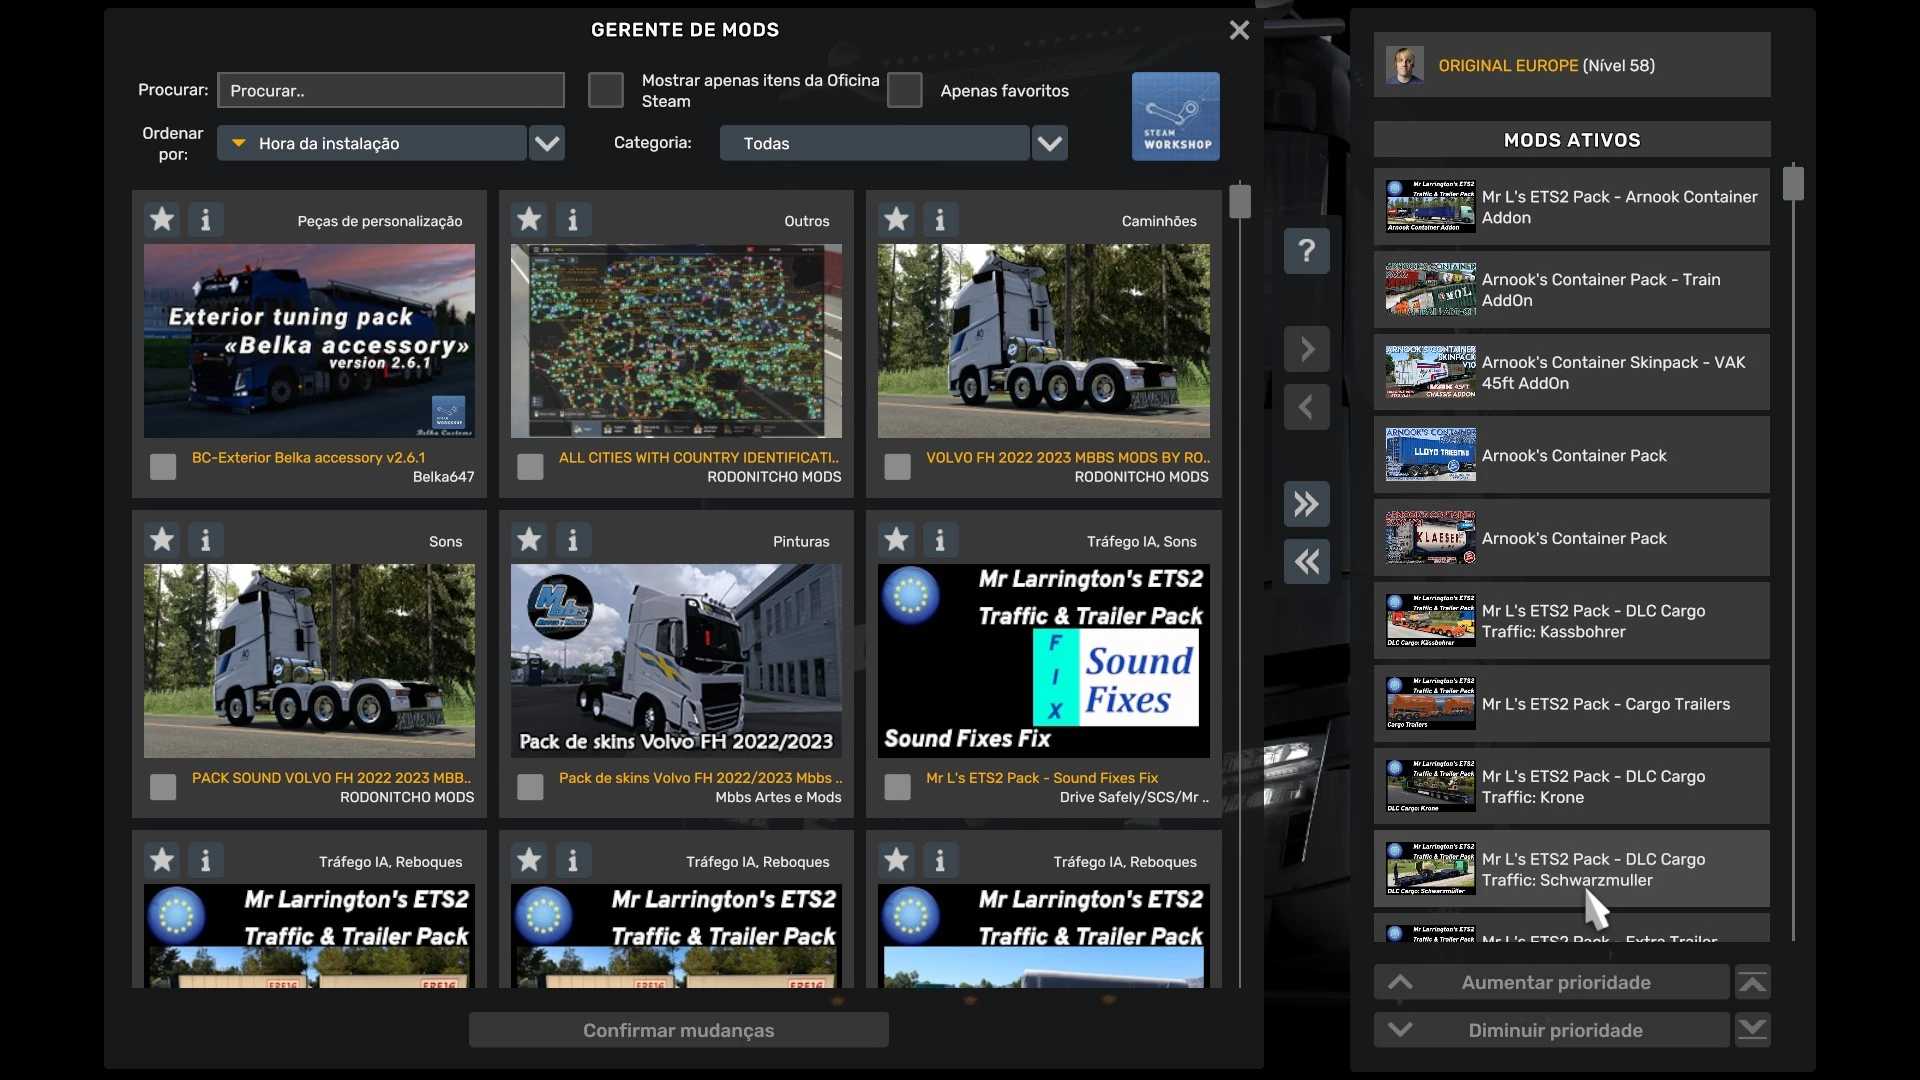Screen dimensions: 1920x1080
Task: Deactivate all mods with double left arrows
Action: tap(1306, 562)
